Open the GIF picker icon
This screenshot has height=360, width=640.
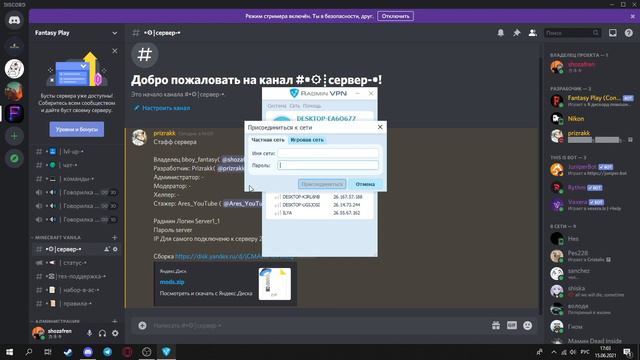[x=511, y=325]
